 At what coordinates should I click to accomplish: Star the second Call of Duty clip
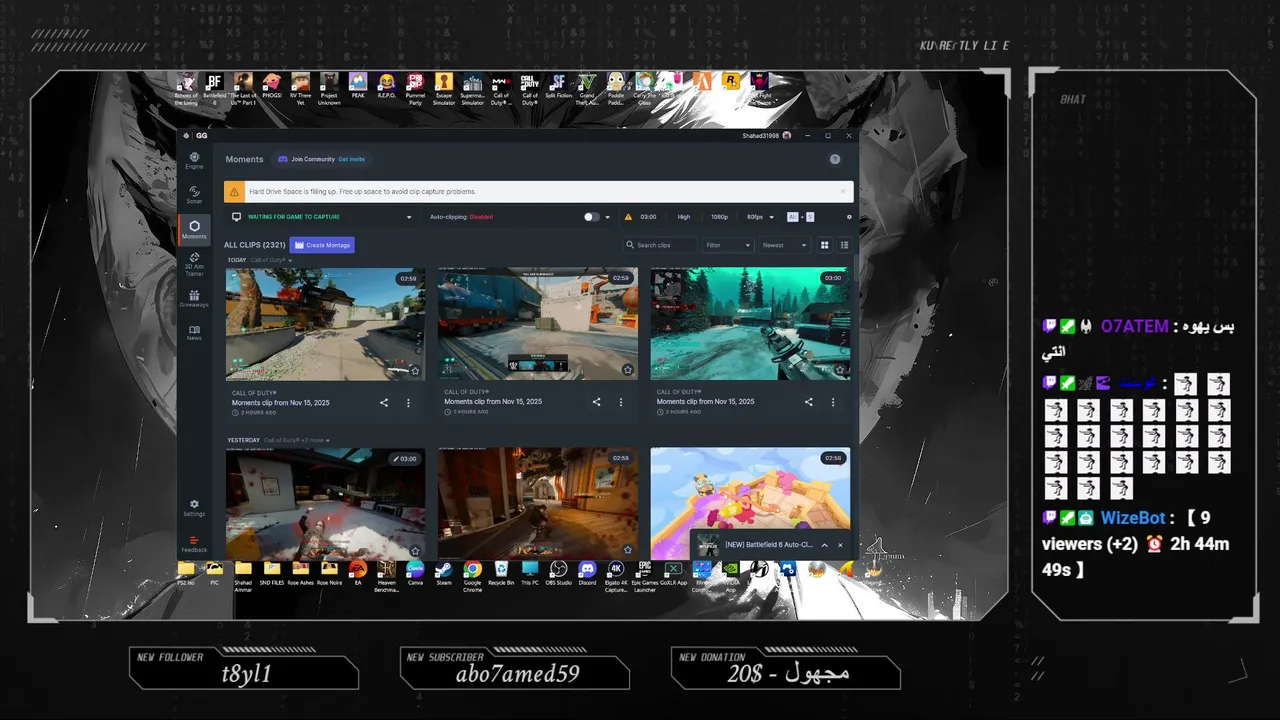pyautogui.click(x=628, y=369)
